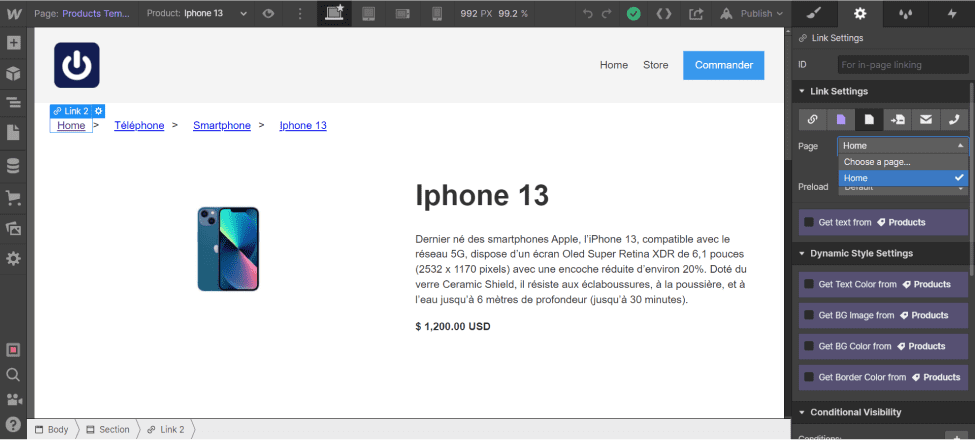The height and width of the screenshot is (440, 975).
Task: Switch to the Style brush tab
Action: click(x=815, y=14)
